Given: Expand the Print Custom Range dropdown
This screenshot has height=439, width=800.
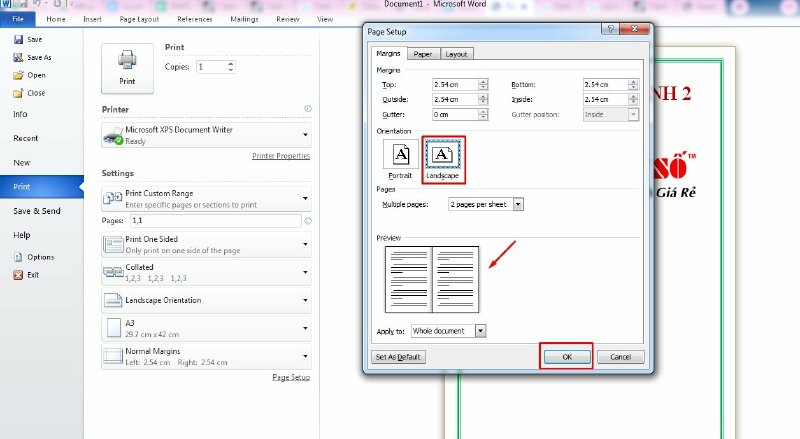Looking at the screenshot, I should (305, 198).
